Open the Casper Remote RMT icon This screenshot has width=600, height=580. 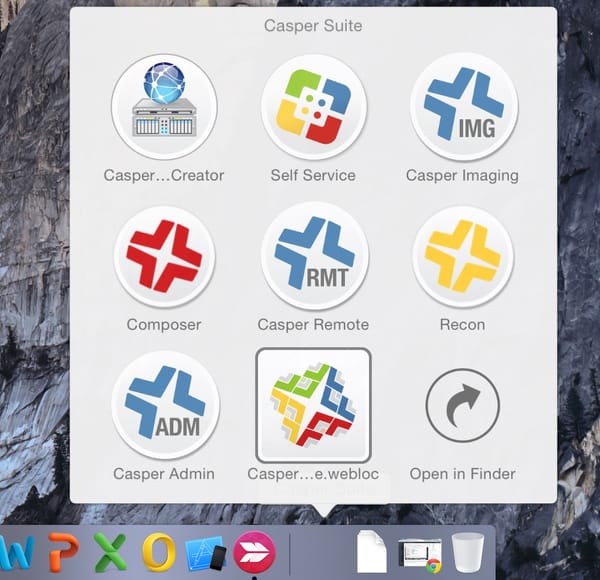[x=315, y=256]
